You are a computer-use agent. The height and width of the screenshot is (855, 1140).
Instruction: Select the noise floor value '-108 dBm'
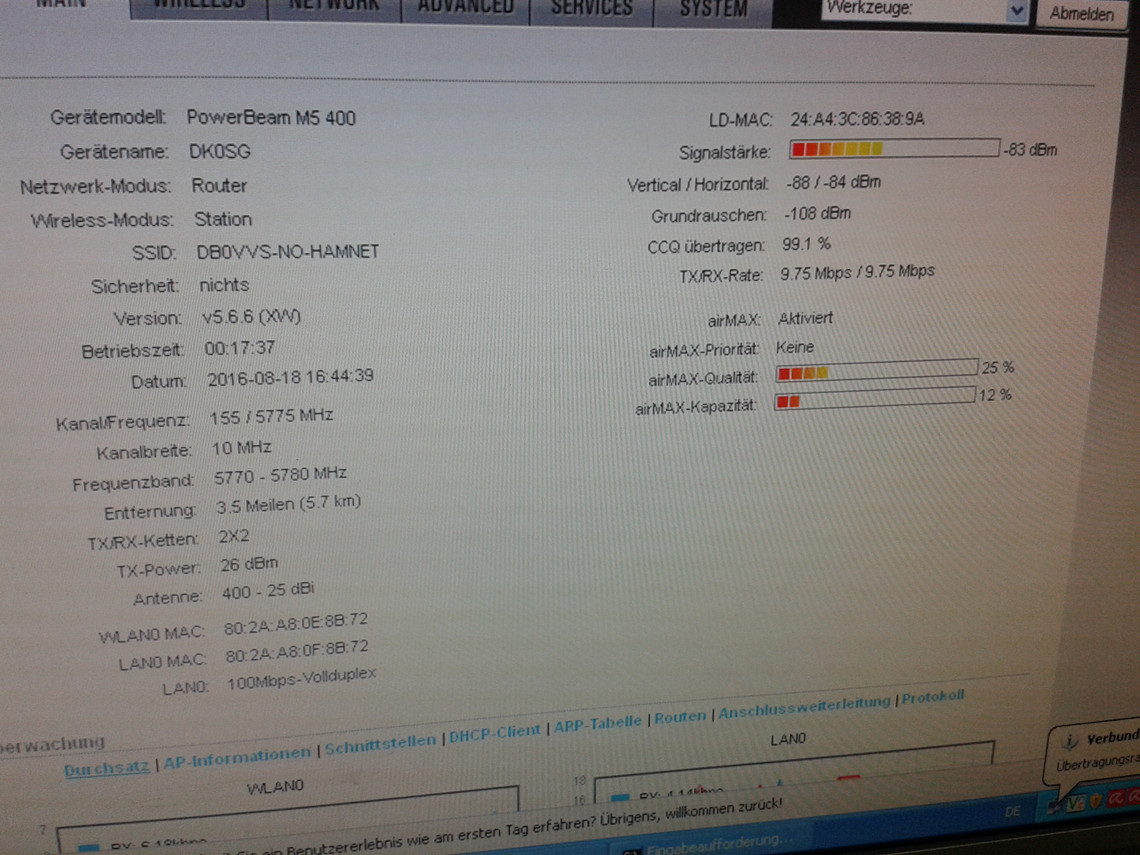(817, 214)
